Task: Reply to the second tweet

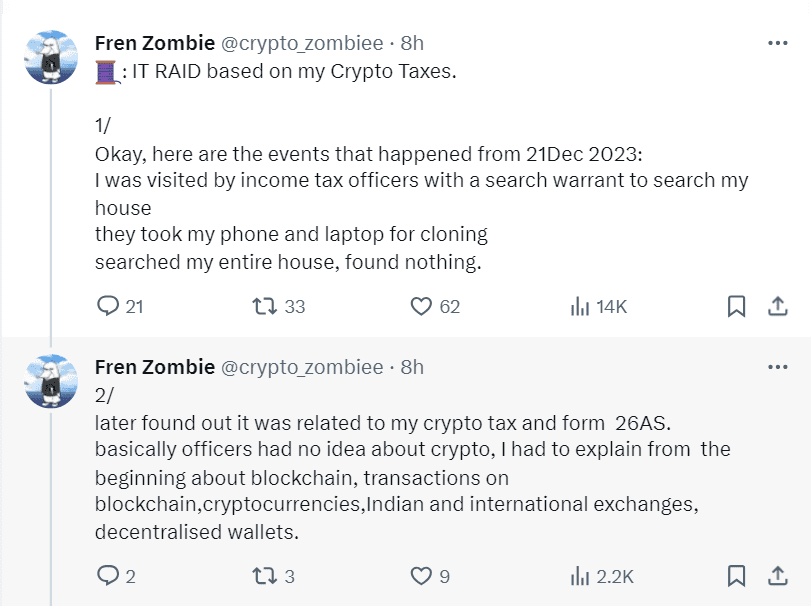Action: click(x=109, y=577)
